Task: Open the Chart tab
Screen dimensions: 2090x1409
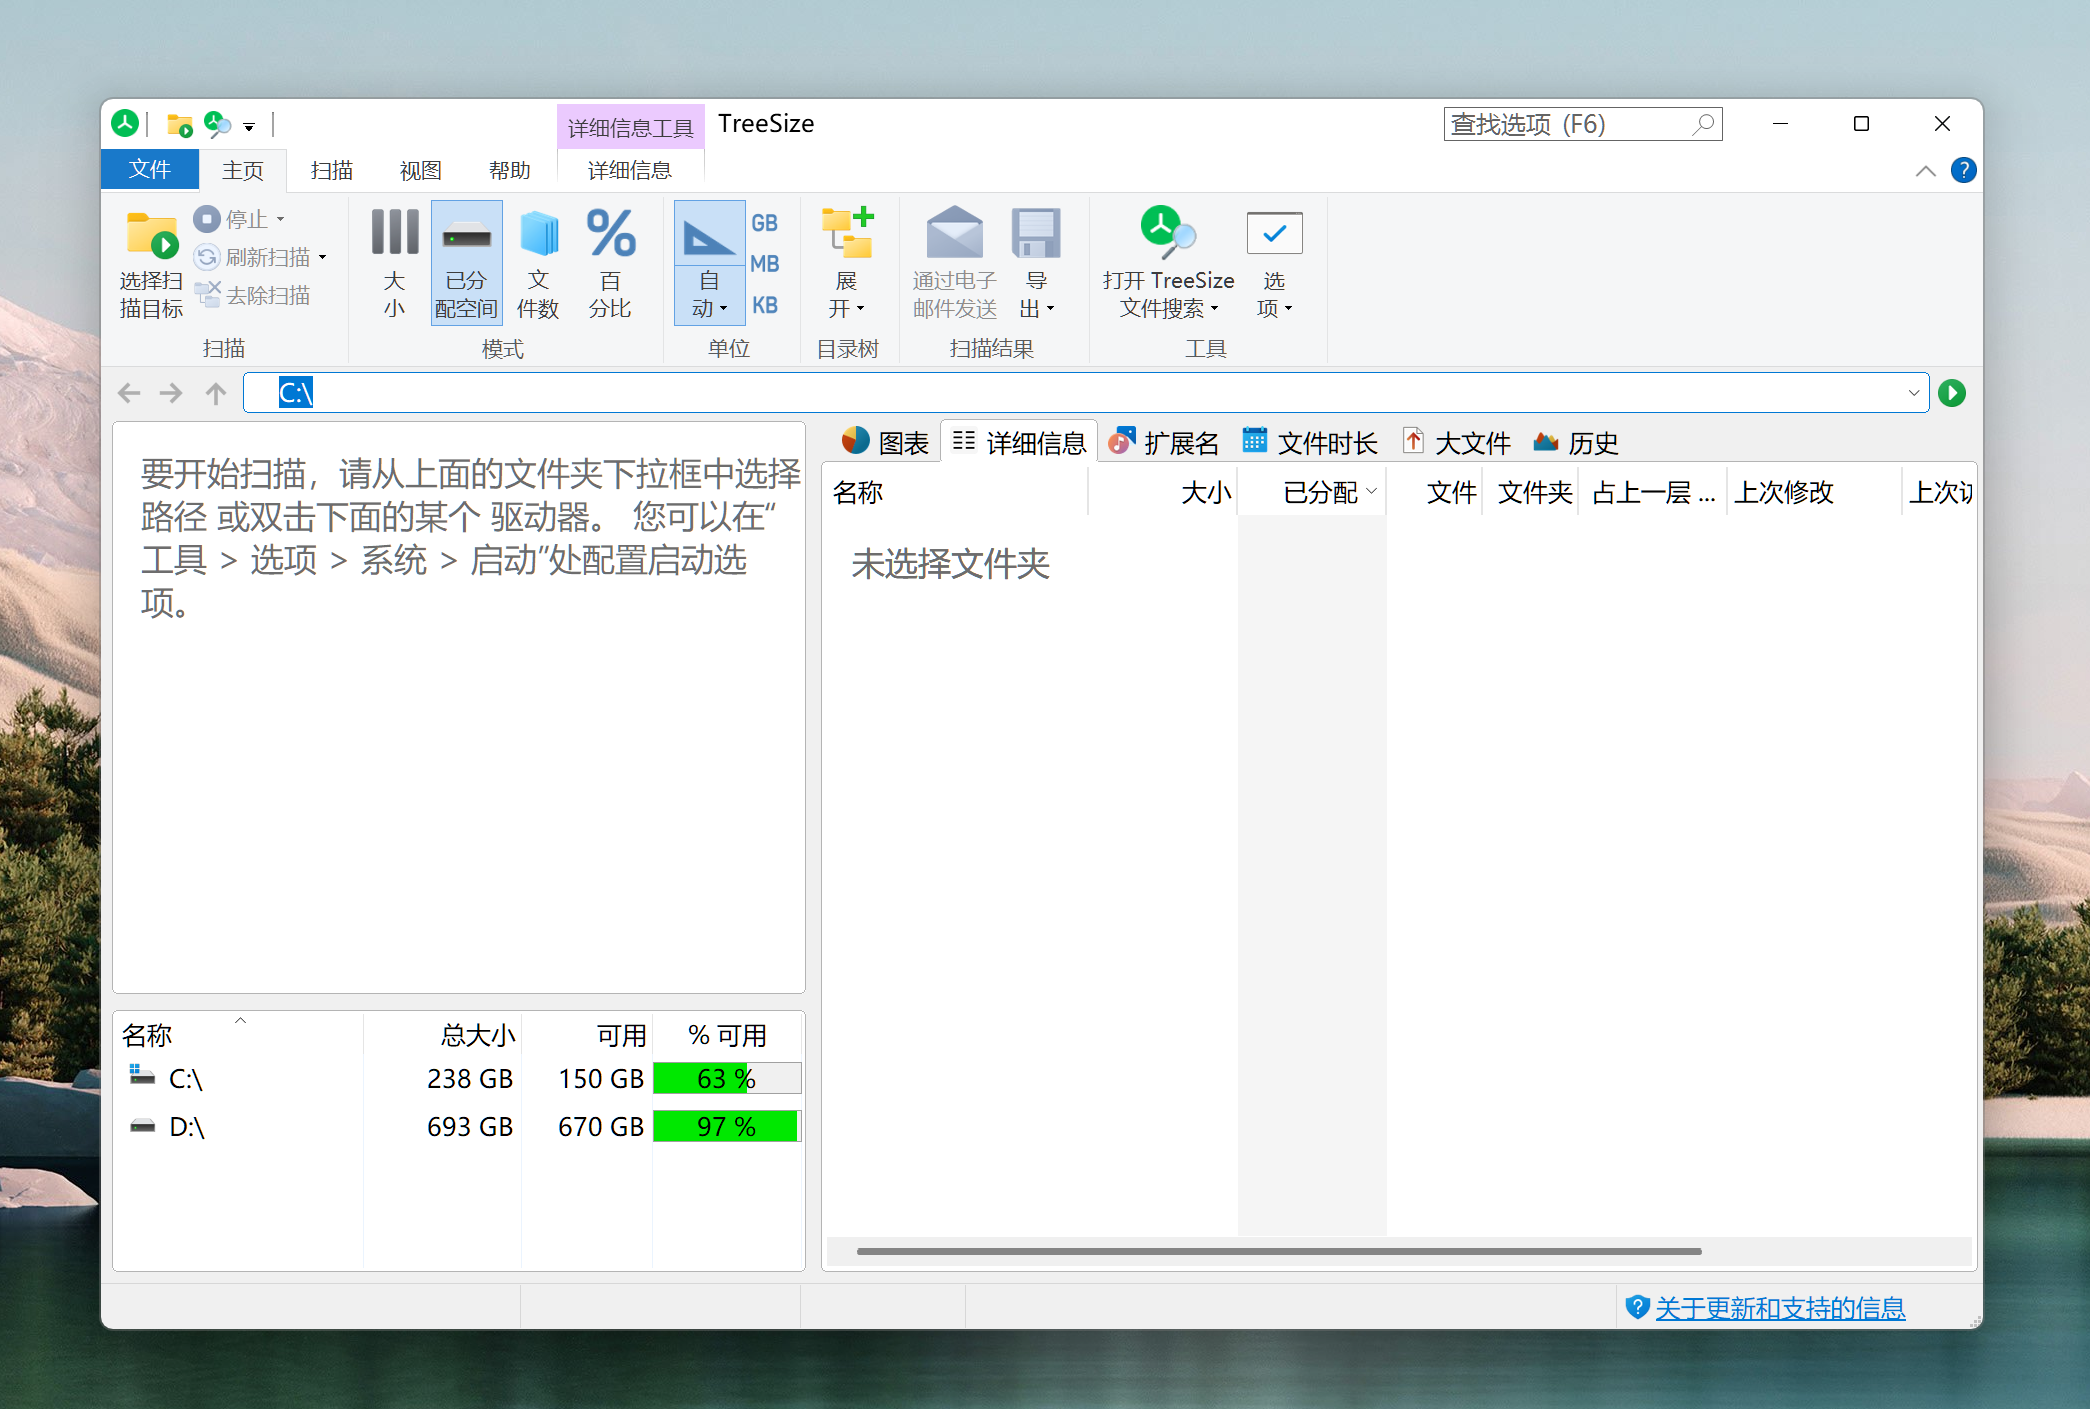Action: point(886,442)
